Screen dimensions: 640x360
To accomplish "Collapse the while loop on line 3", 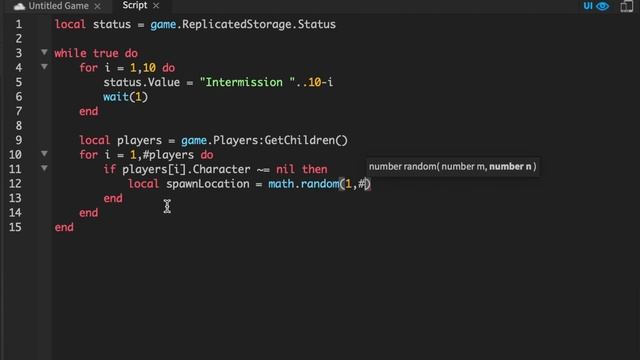I will (x=44, y=52).
